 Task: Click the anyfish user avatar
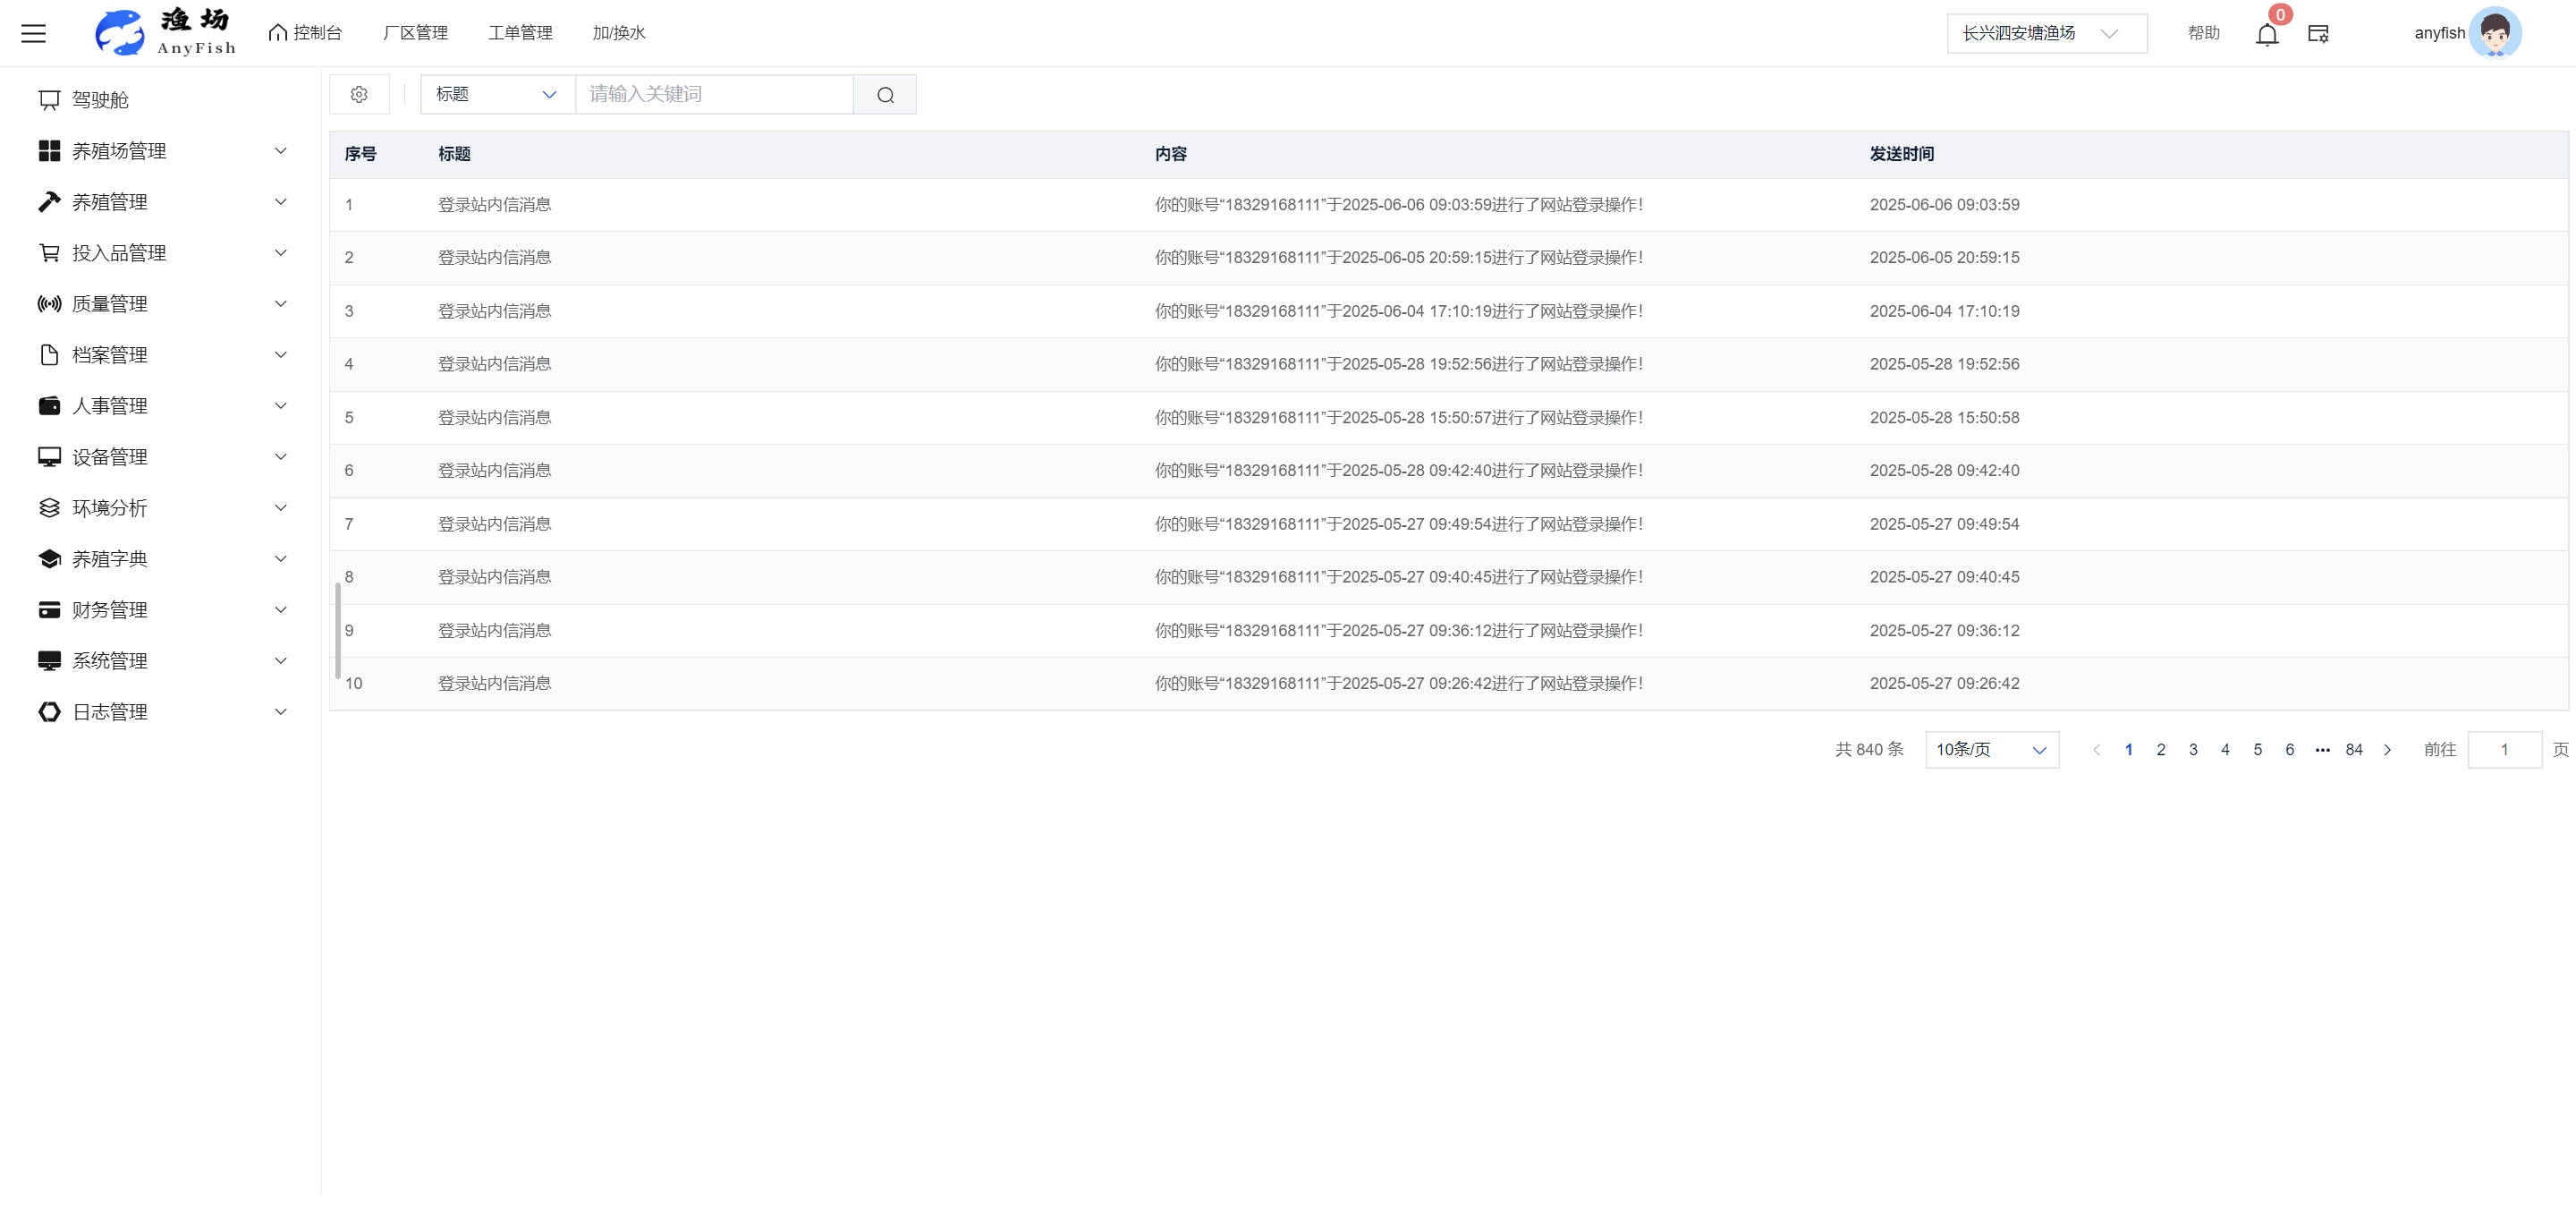point(2494,33)
